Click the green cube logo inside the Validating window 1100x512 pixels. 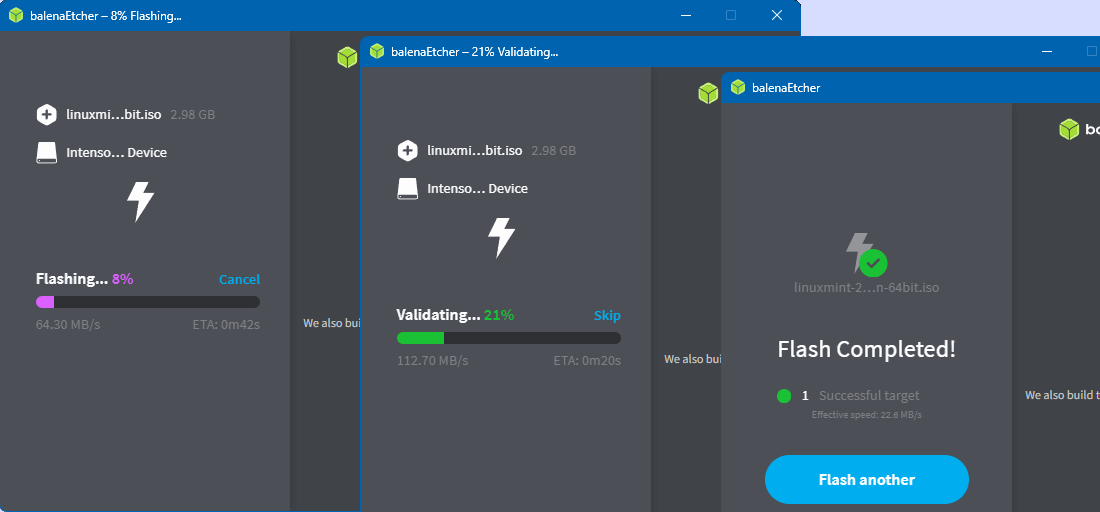[x=708, y=93]
